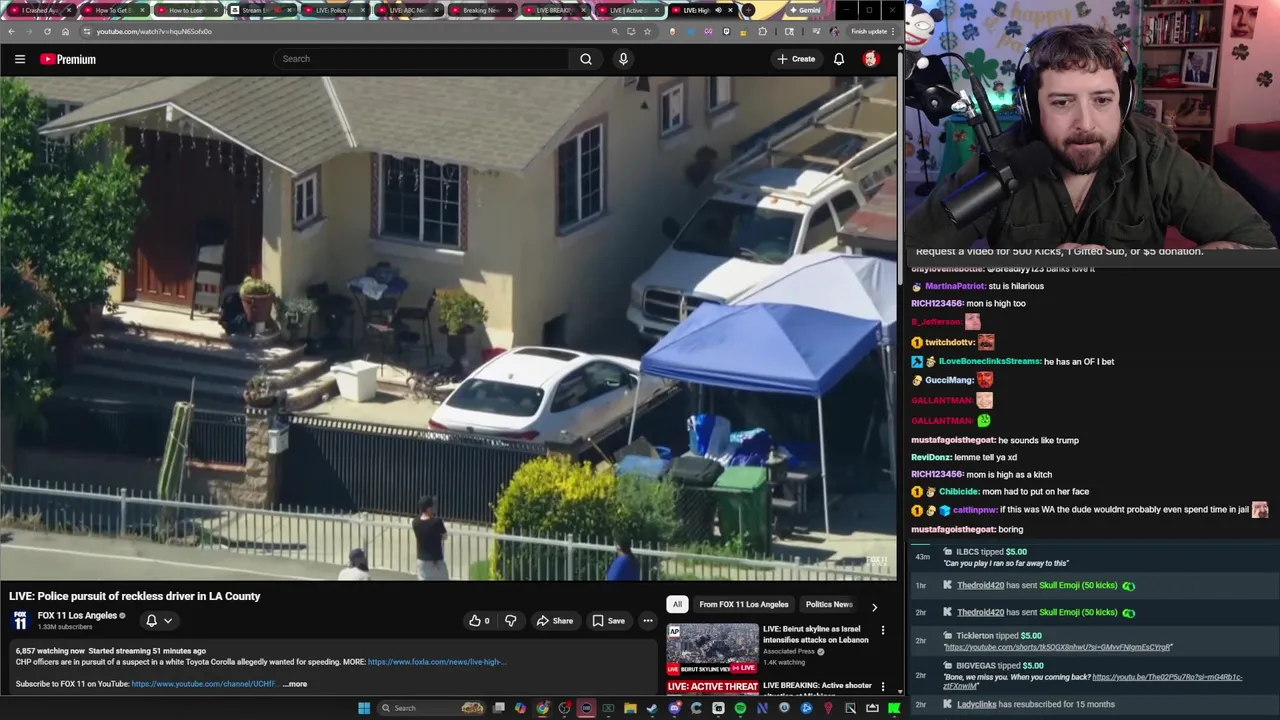This screenshot has height=720, width=1280.
Task: Click the magnifier search button
Action: (586, 59)
